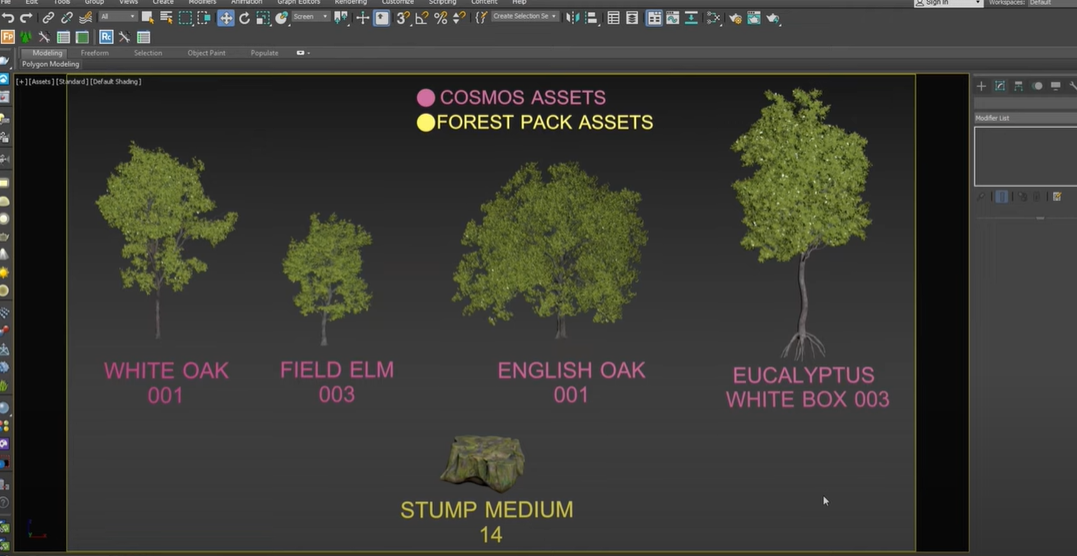Viewport: 1077px width, 556px height.
Task: Switch to the Freeform ribbon tab
Action: (95, 53)
